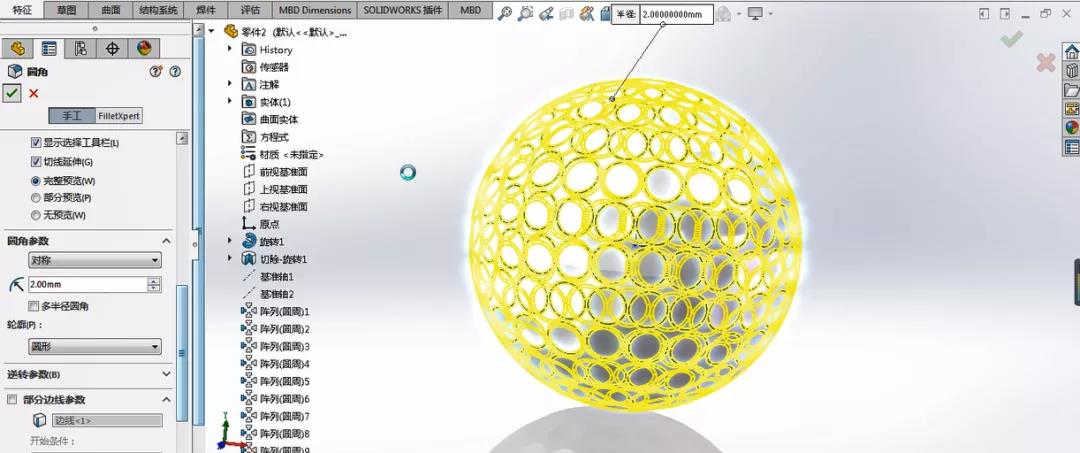Click the Zoom to Fit magnifier icon
This screenshot has height=453, width=1080.
(505, 13)
